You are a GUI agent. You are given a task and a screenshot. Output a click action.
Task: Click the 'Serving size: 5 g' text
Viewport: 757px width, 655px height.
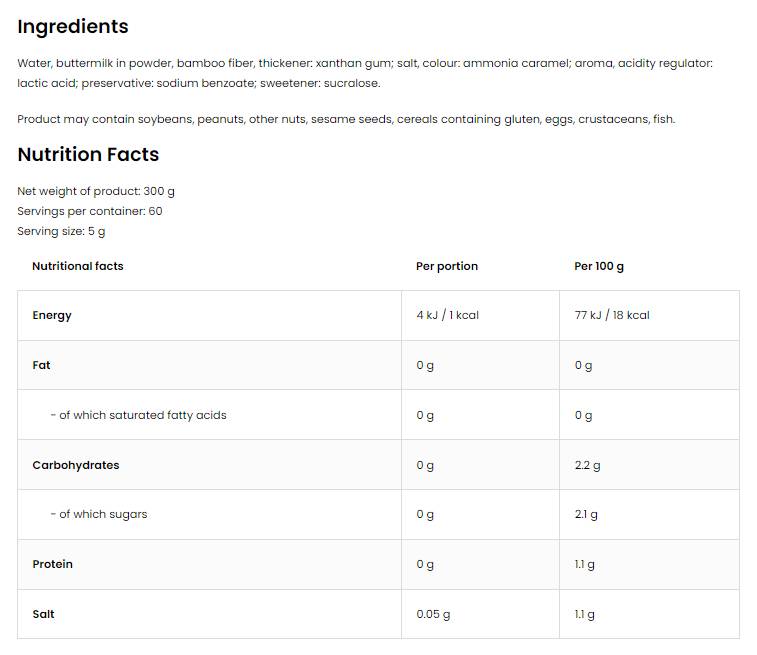click(x=61, y=231)
